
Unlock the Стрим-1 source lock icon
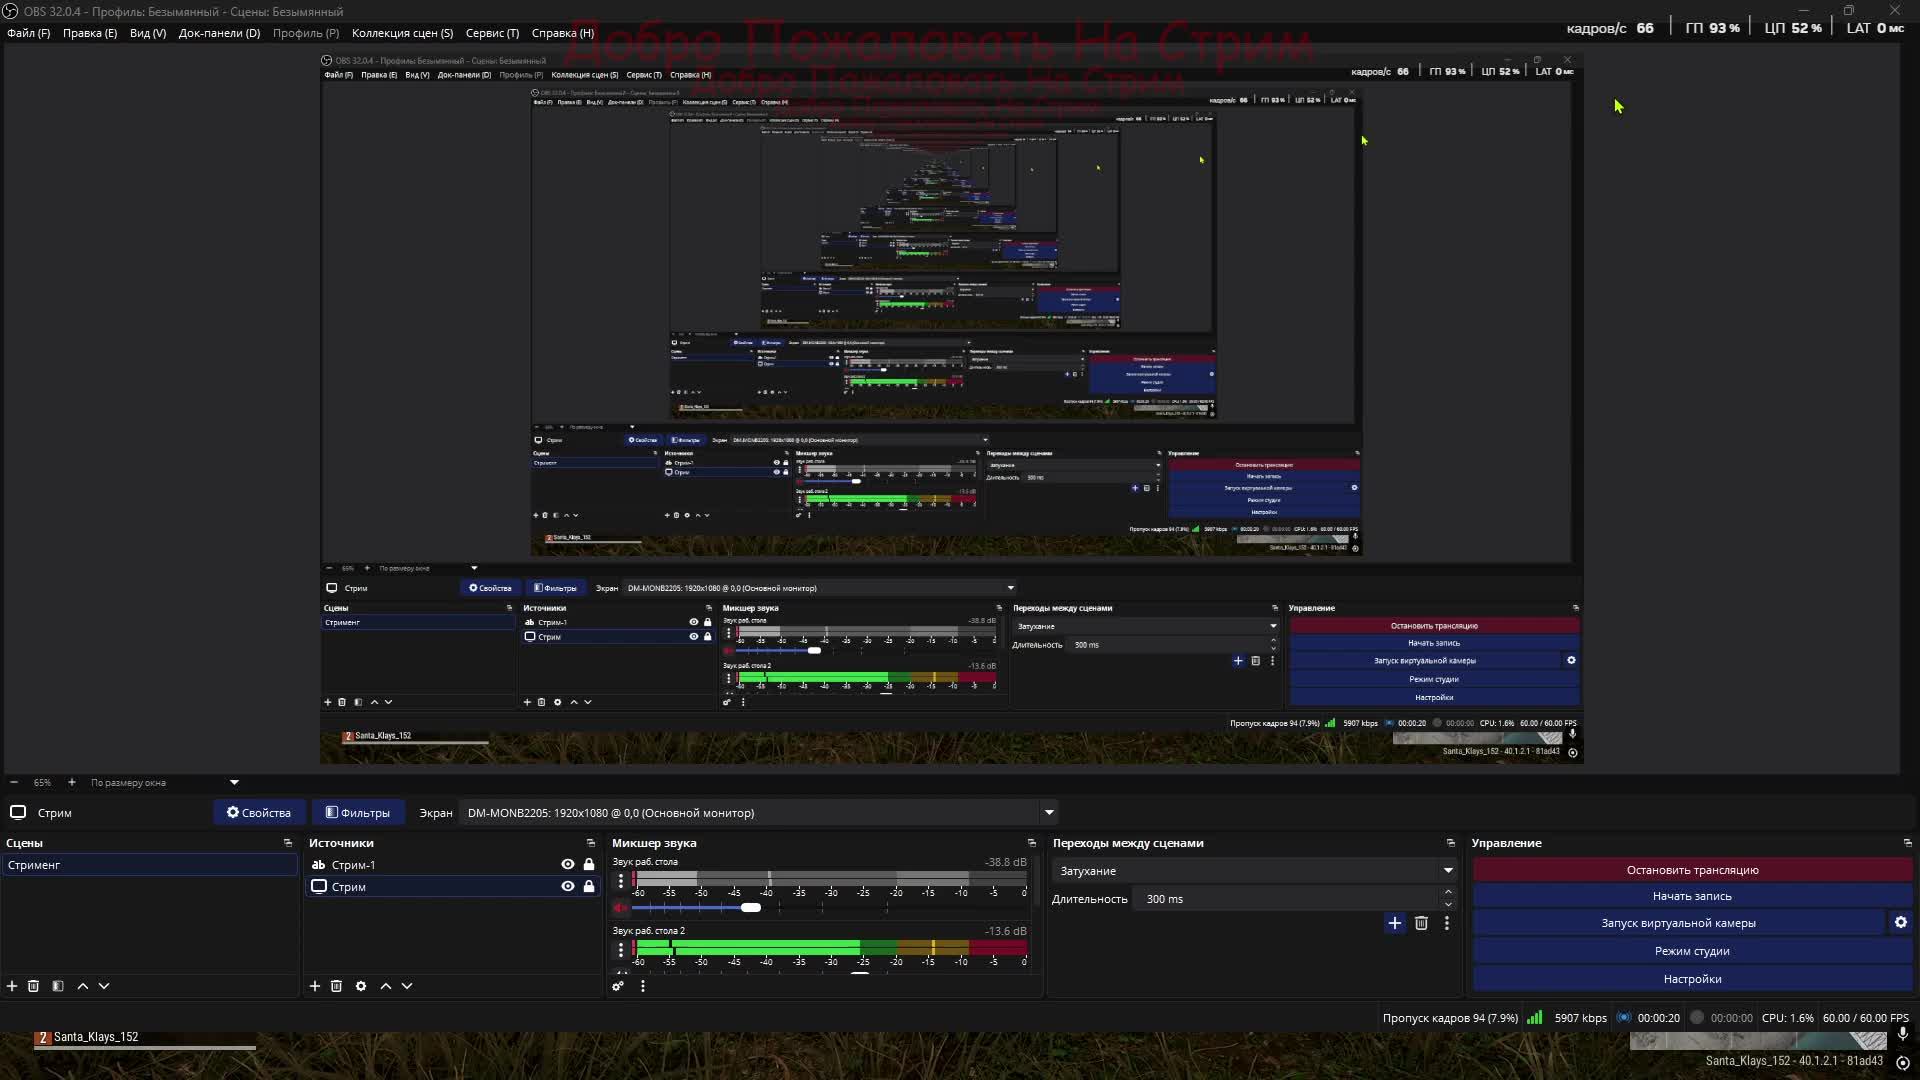coord(589,865)
